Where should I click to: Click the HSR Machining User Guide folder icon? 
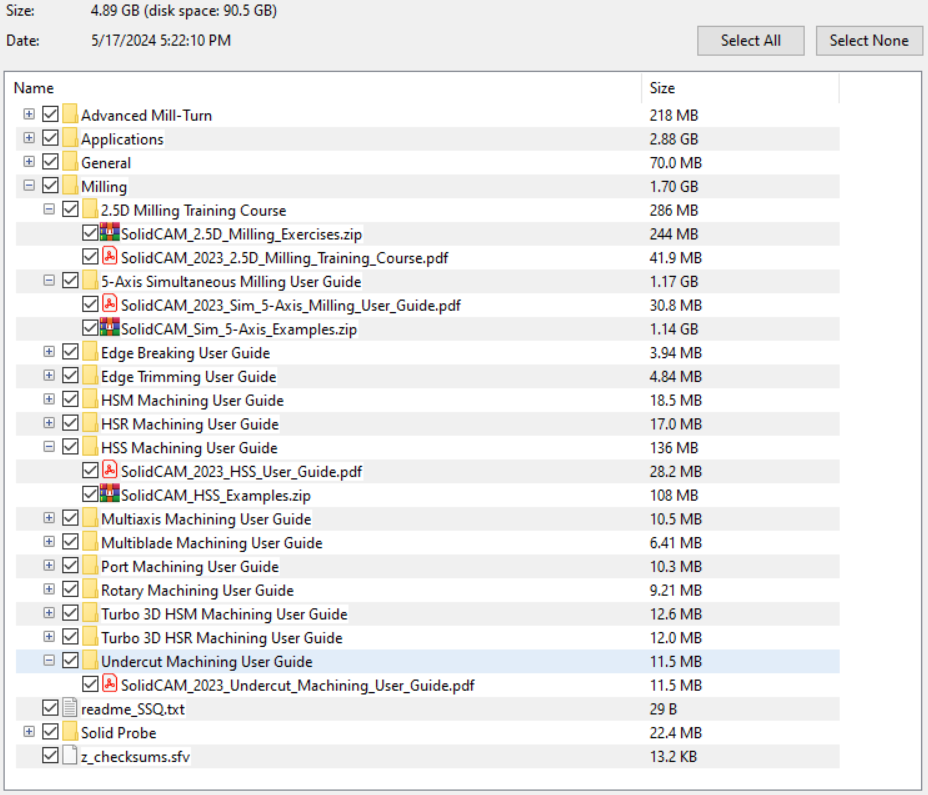90,422
